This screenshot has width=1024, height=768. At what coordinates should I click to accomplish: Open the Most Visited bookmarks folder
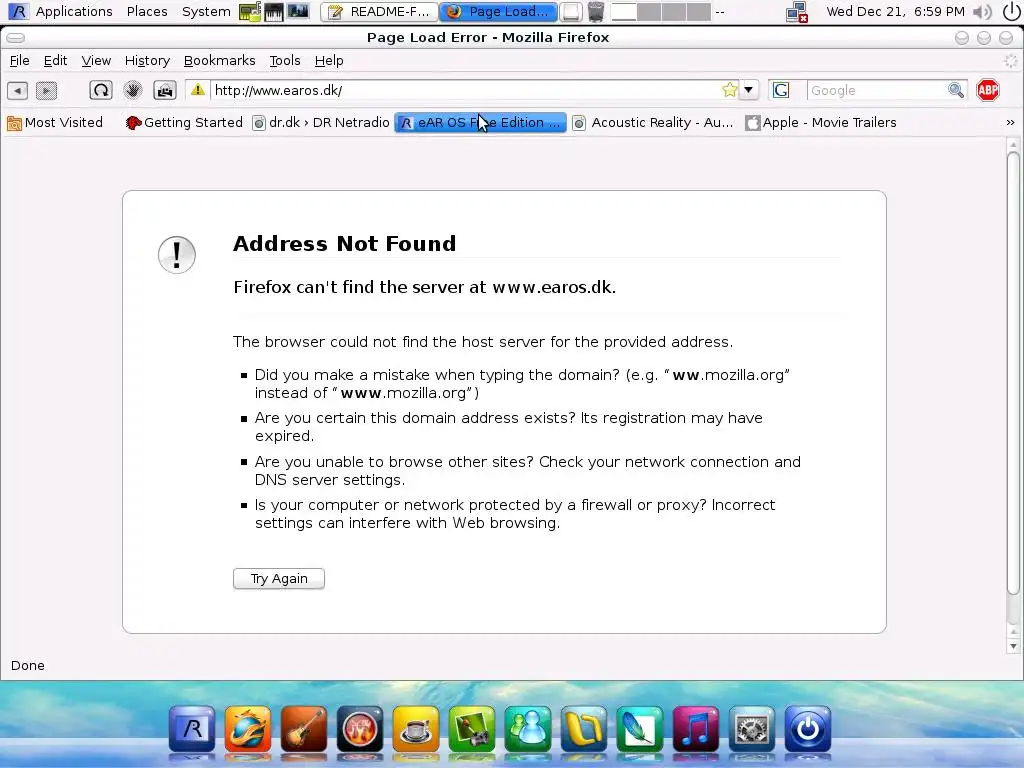(55, 123)
